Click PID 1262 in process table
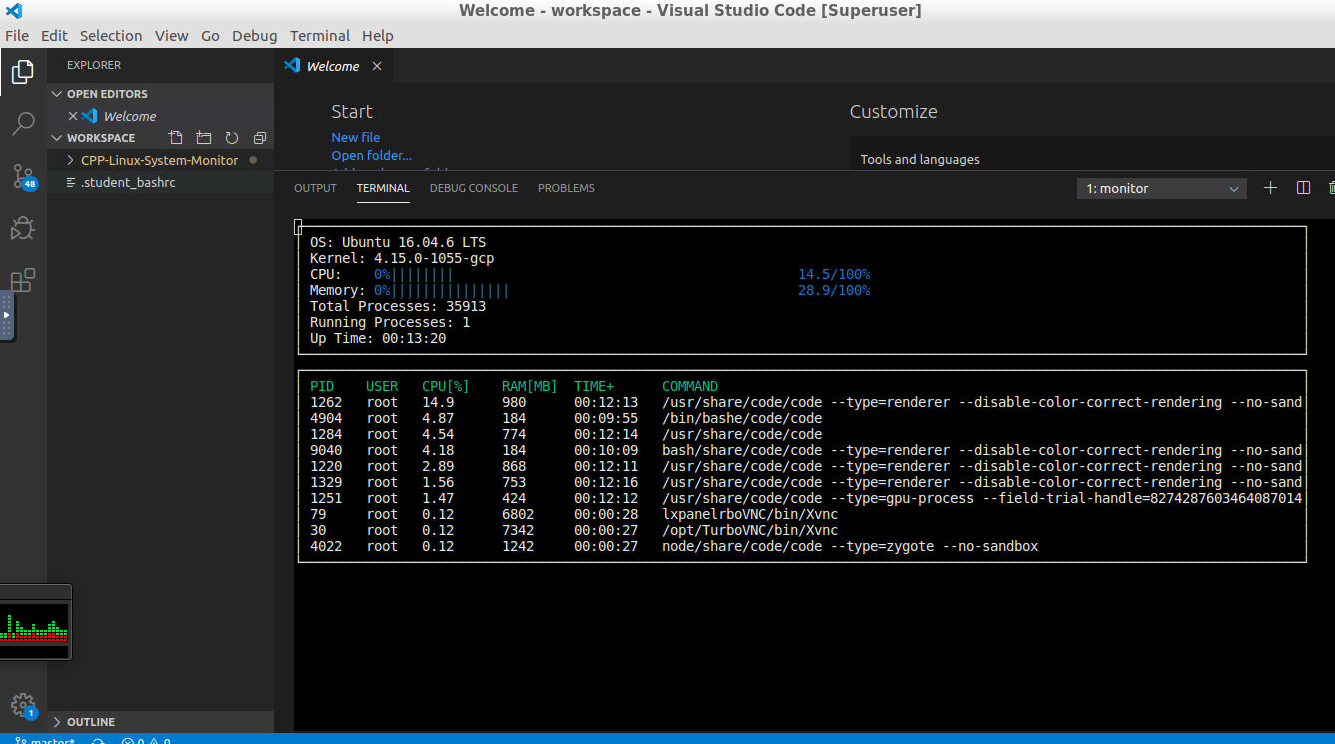This screenshot has height=744, width=1335. coord(326,402)
